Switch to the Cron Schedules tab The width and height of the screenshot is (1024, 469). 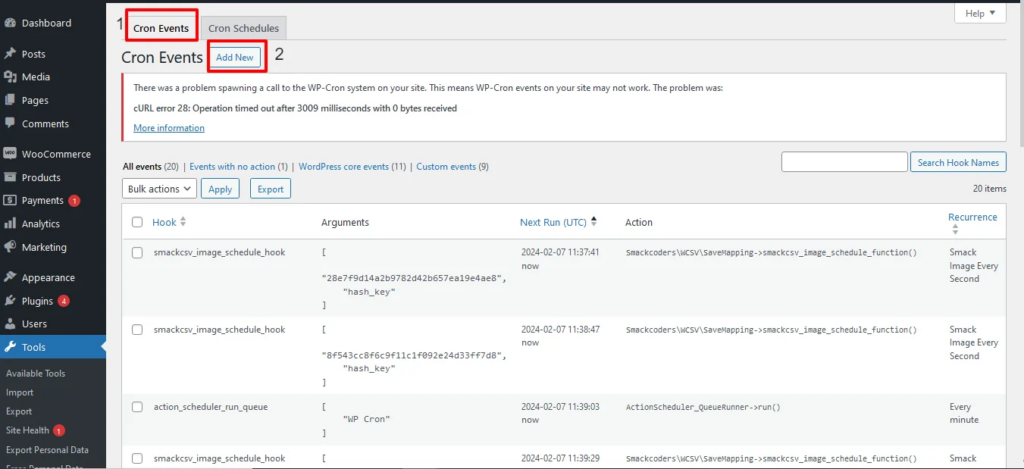pyautogui.click(x=244, y=29)
